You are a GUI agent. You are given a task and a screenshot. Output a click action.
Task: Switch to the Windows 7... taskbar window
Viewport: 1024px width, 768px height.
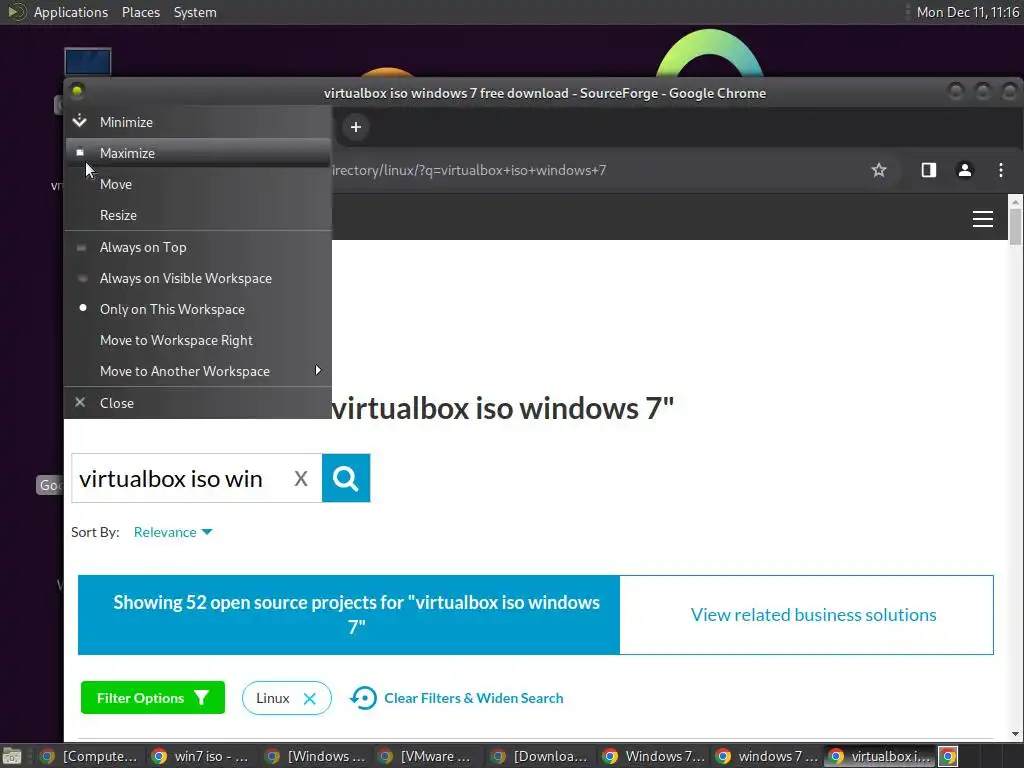pos(654,756)
